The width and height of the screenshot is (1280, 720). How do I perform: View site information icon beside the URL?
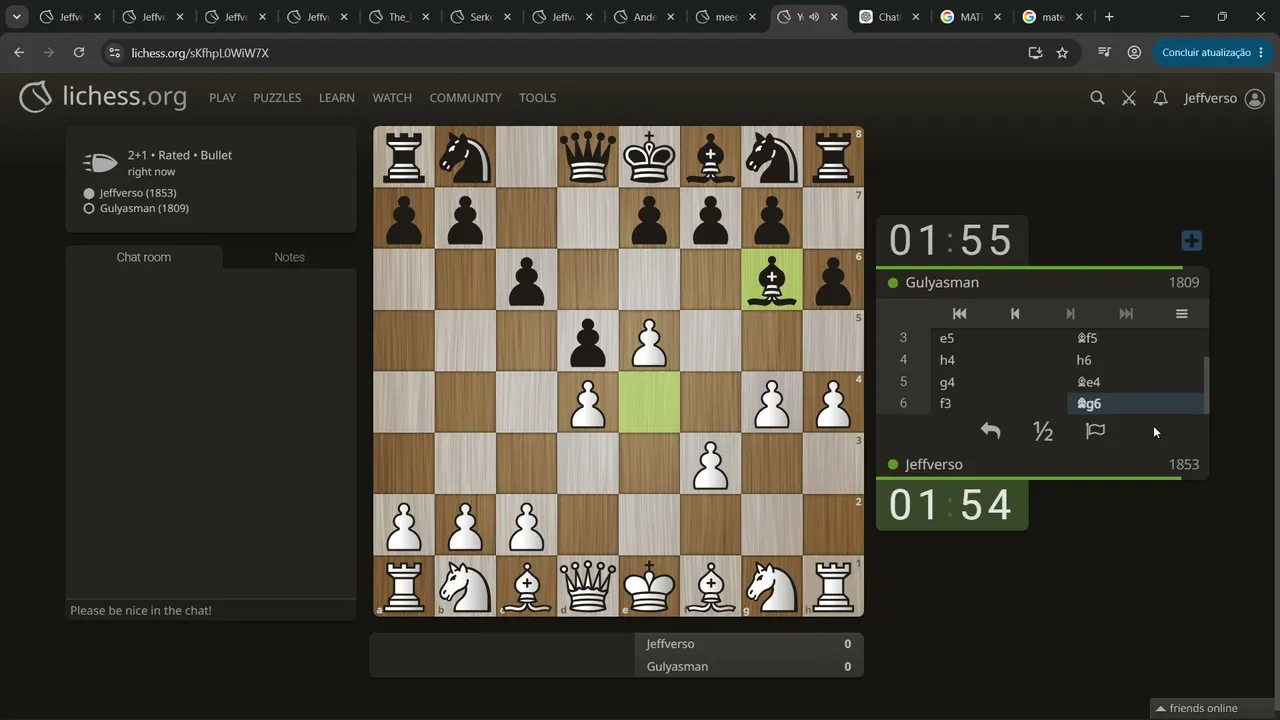coord(114,53)
